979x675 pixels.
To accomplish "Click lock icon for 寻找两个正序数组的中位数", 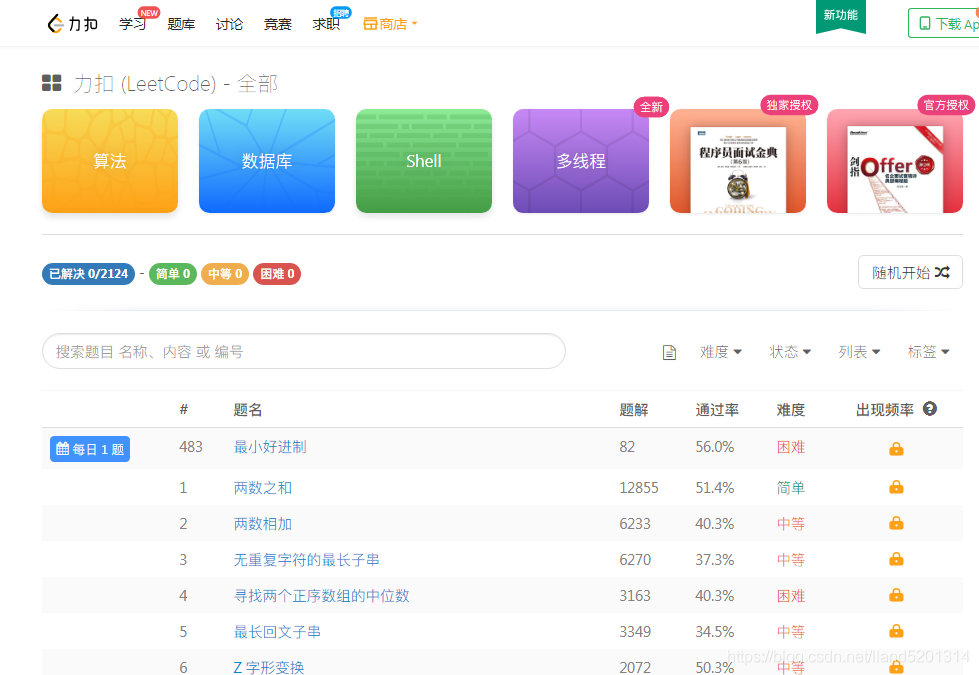I will pos(896,595).
